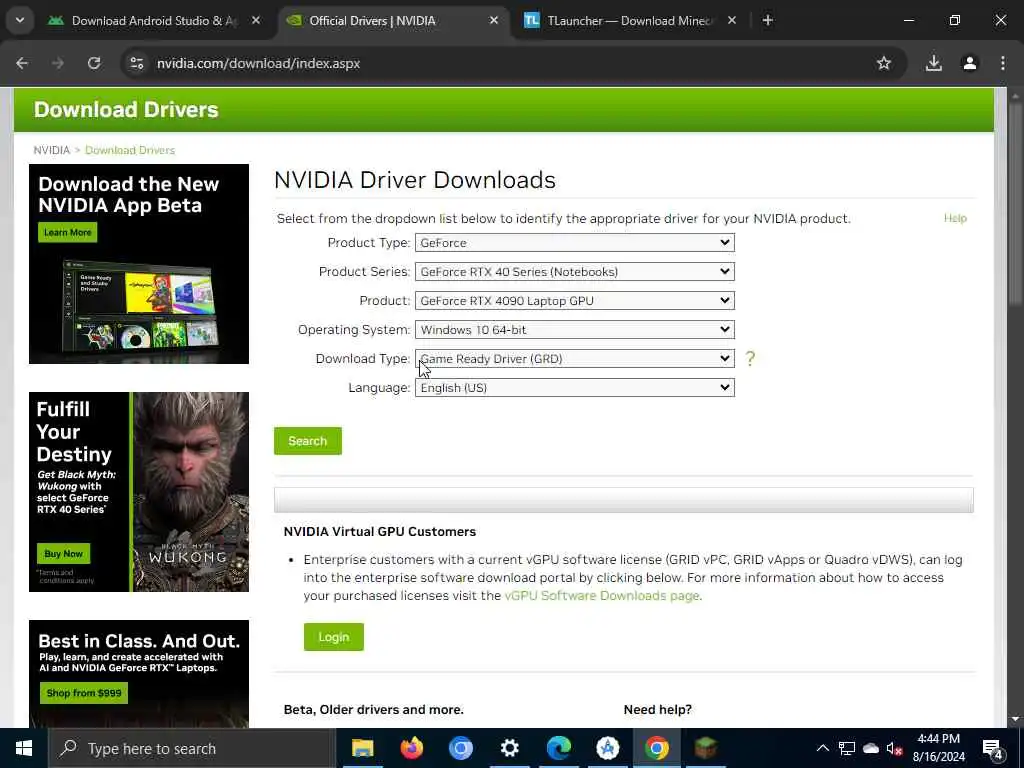Launch Firefox from the taskbar
This screenshot has height=768, width=1024.
[411, 748]
